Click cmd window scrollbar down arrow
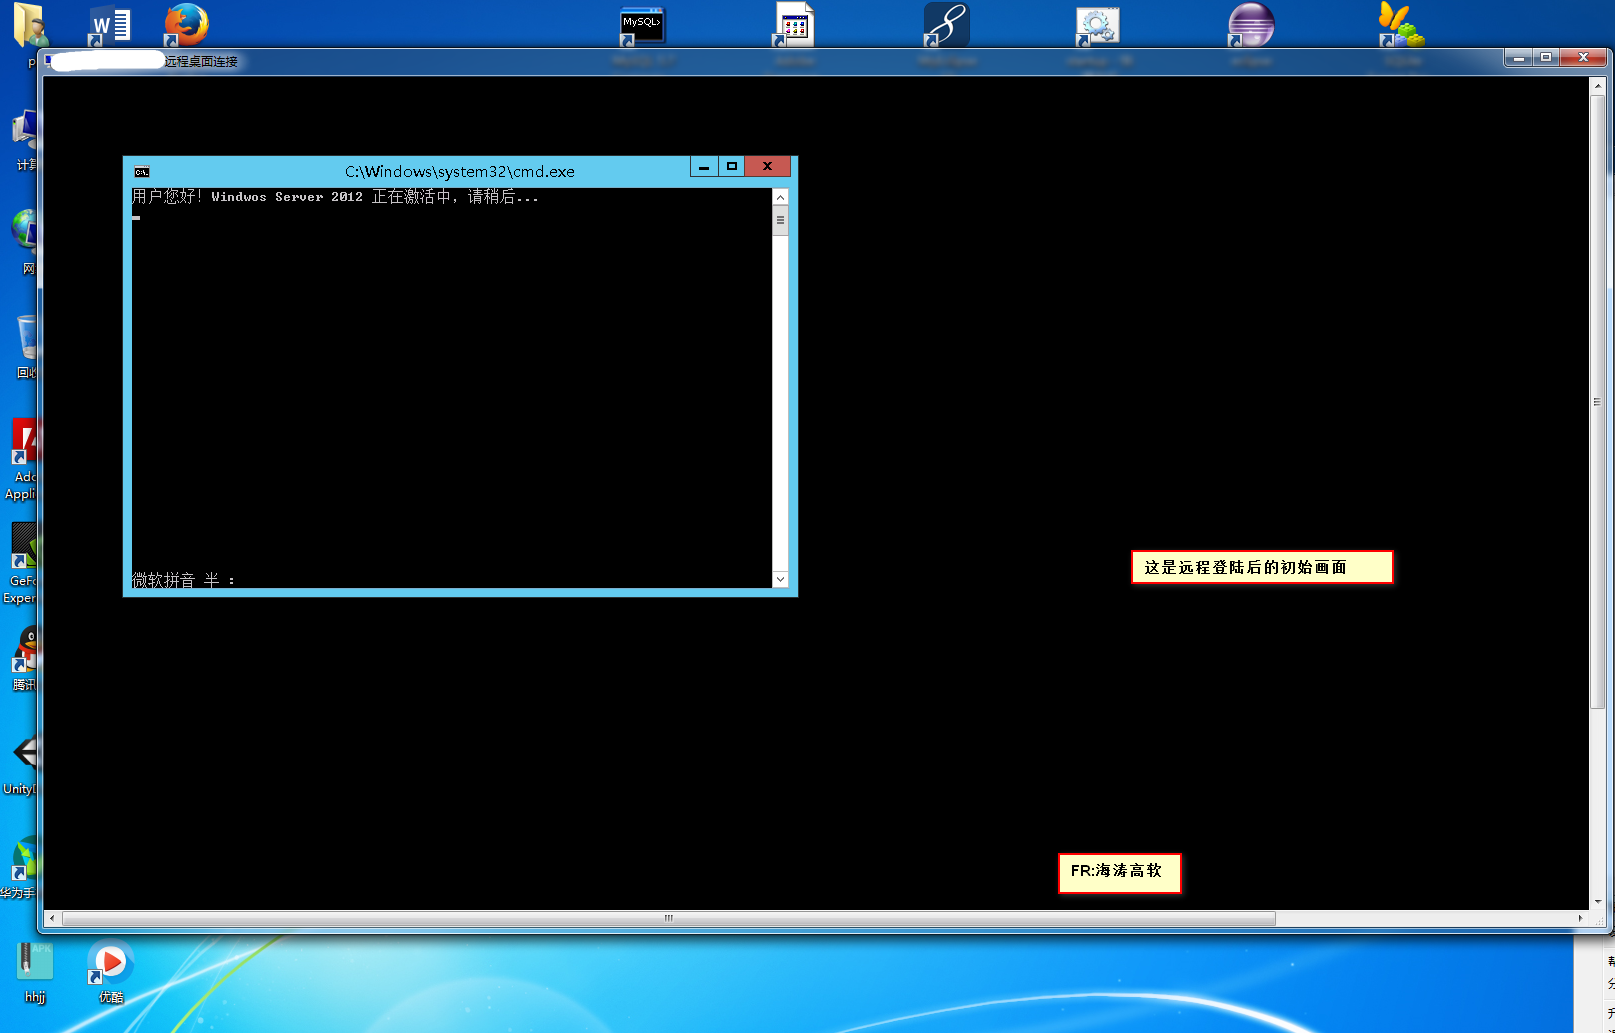This screenshot has width=1615, height=1033. point(781,579)
